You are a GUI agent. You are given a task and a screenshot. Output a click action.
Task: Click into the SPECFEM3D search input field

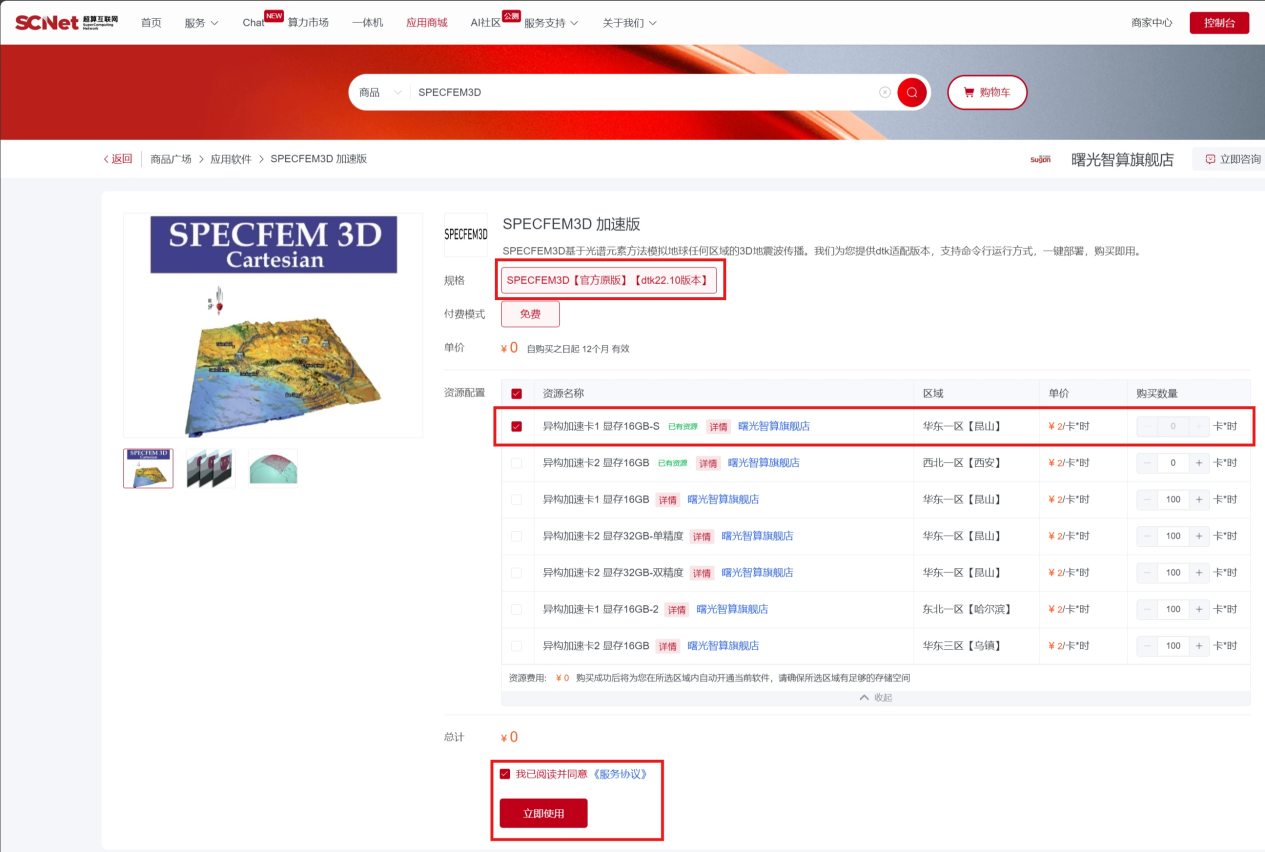[640, 92]
